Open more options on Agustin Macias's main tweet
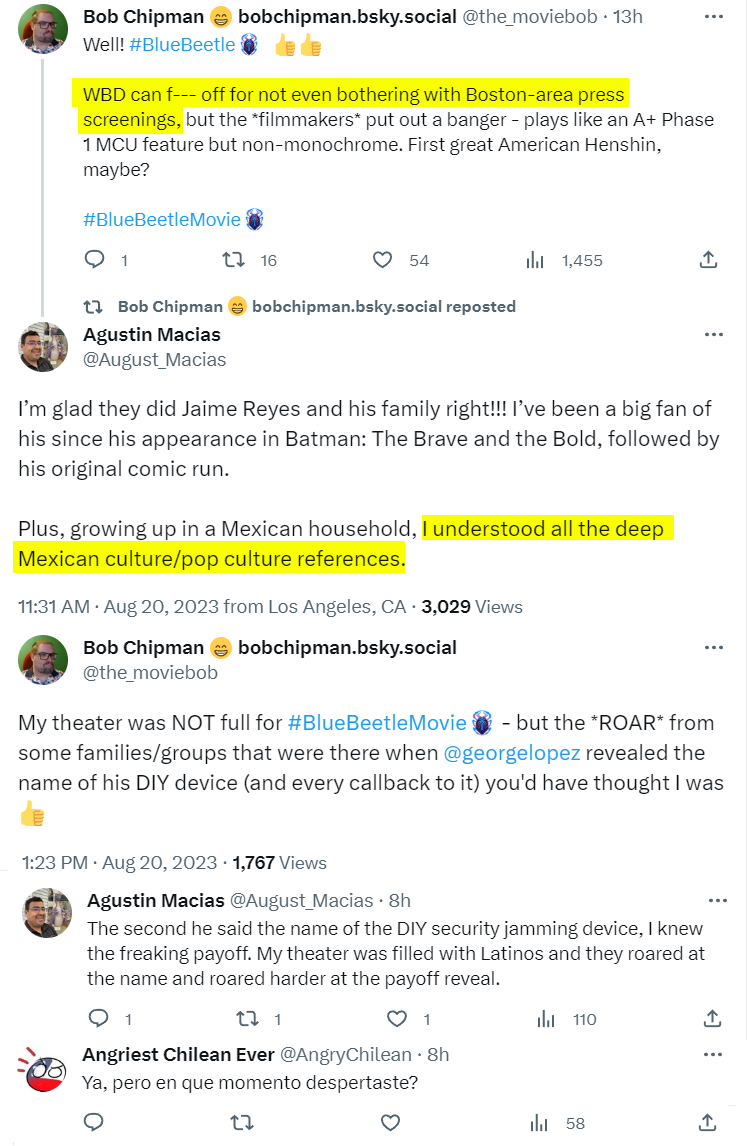Screen dimensions: 748x1146 (x=714, y=335)
